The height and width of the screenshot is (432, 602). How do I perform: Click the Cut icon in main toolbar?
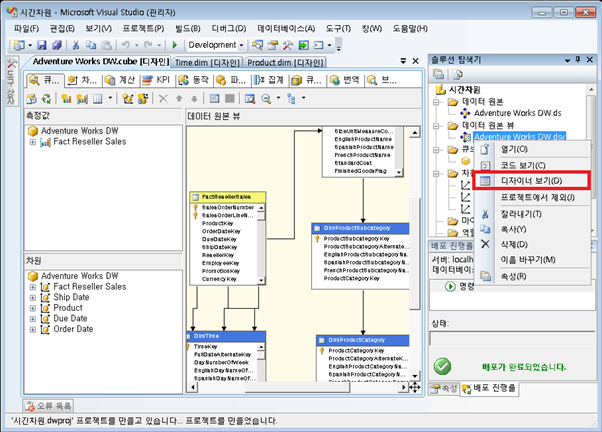pos(76,45)
